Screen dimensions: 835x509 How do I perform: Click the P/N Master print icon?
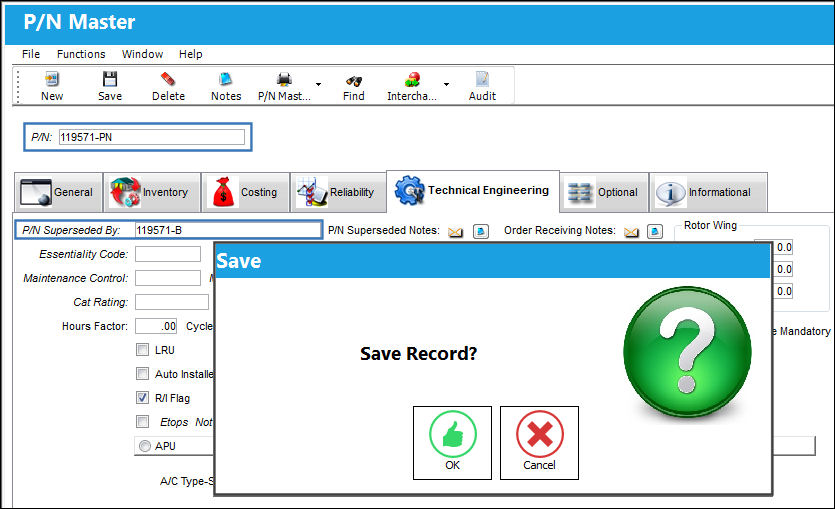pos(284,79)
